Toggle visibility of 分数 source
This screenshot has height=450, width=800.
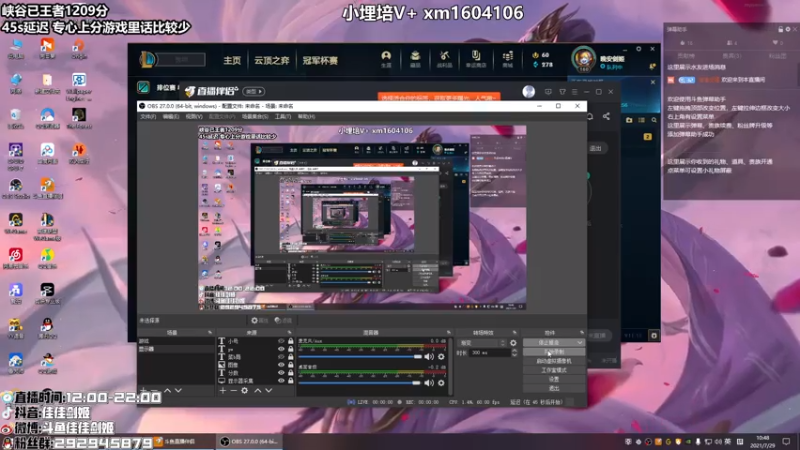pyautogui.click(x=281, y=372)
